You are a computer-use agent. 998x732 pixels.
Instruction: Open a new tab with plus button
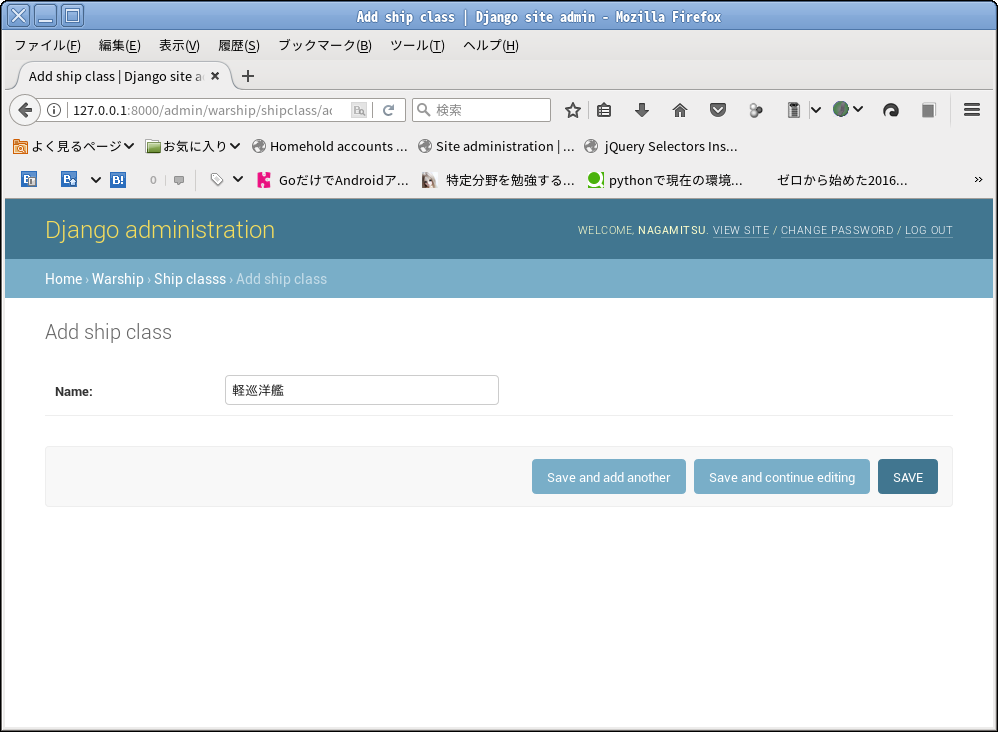click(x=248, y=76)
